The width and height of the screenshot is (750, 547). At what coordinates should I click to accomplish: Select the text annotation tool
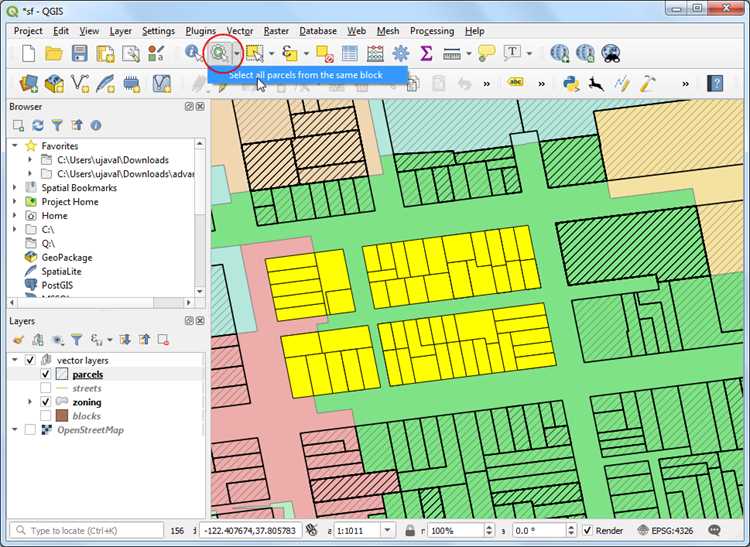click(512, 53)
